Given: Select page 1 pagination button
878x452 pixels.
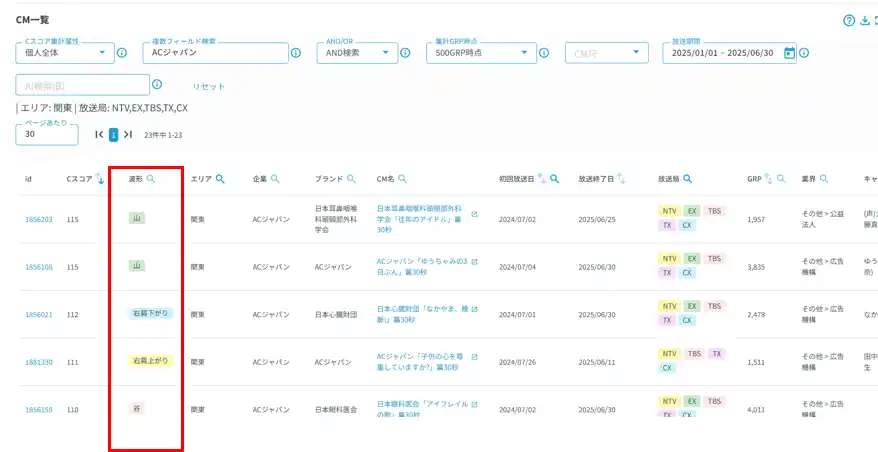Looking at the screenshot, I should 114,134.
